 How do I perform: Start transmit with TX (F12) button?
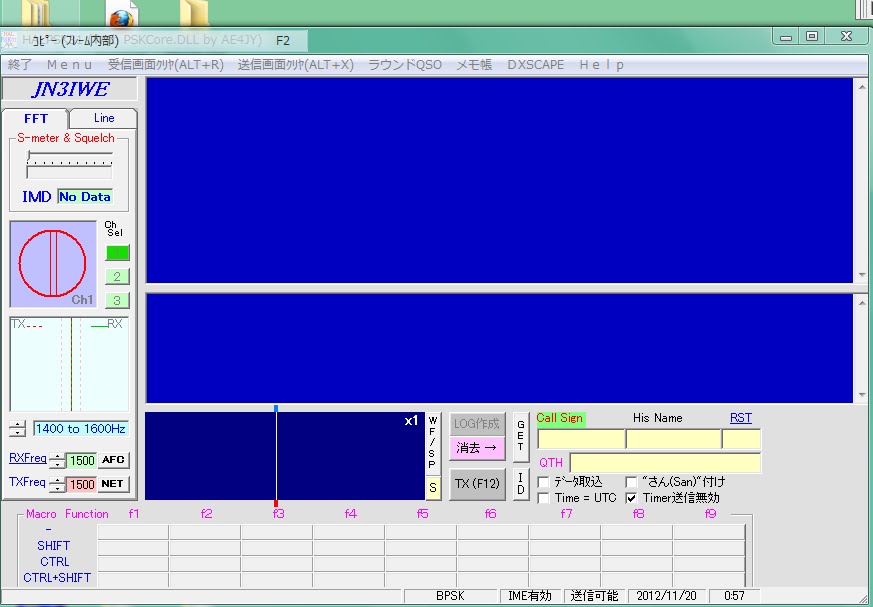point(477,484)
